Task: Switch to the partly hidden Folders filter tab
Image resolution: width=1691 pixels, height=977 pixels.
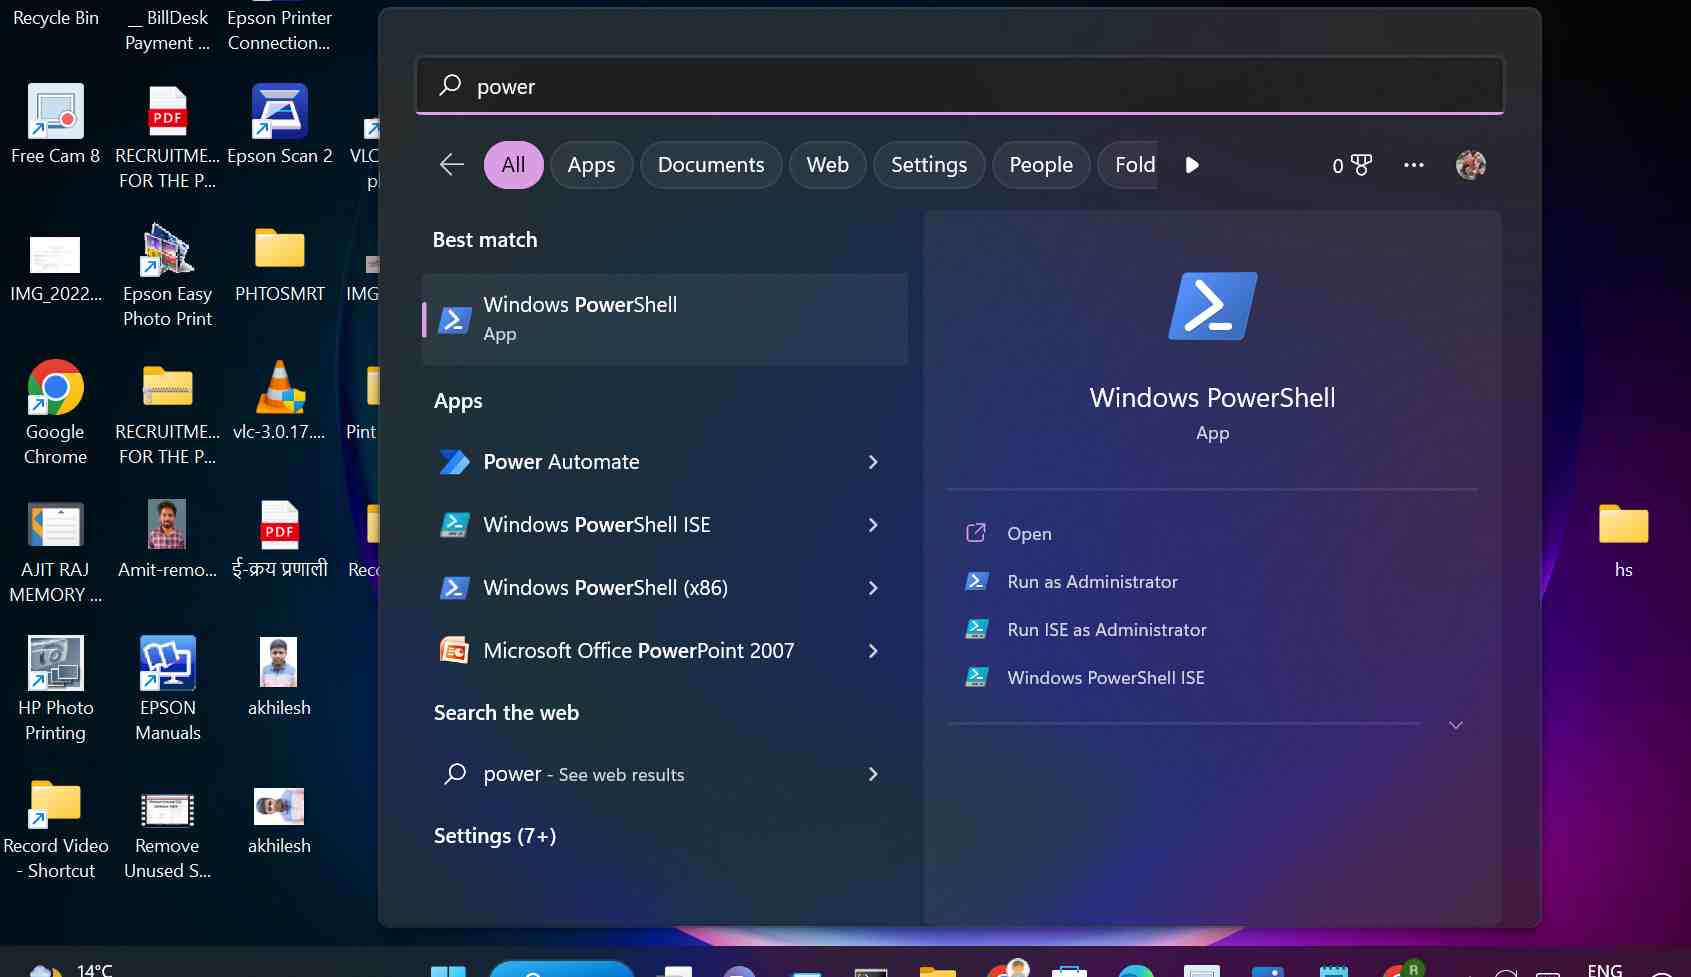Action: coord(1128,165)
